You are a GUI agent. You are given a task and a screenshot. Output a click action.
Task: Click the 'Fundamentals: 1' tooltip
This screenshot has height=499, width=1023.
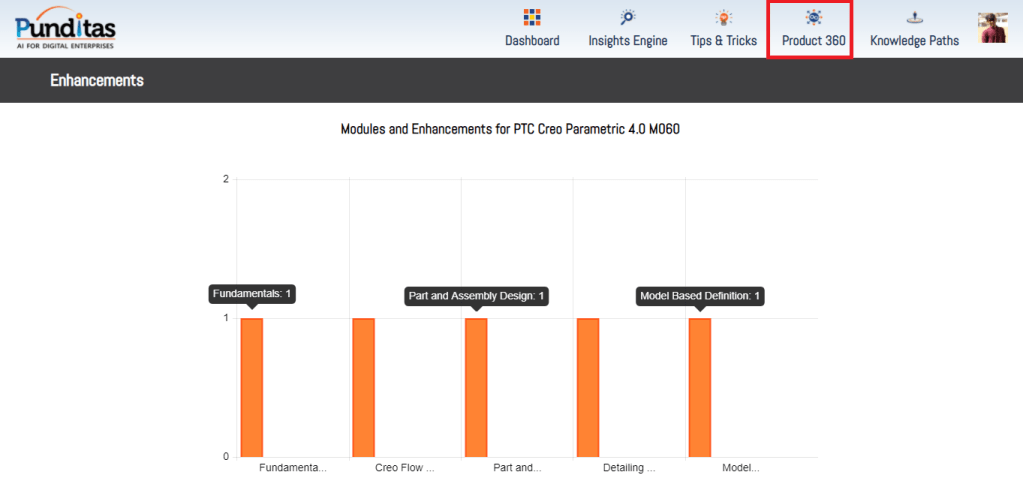[253, 294]
